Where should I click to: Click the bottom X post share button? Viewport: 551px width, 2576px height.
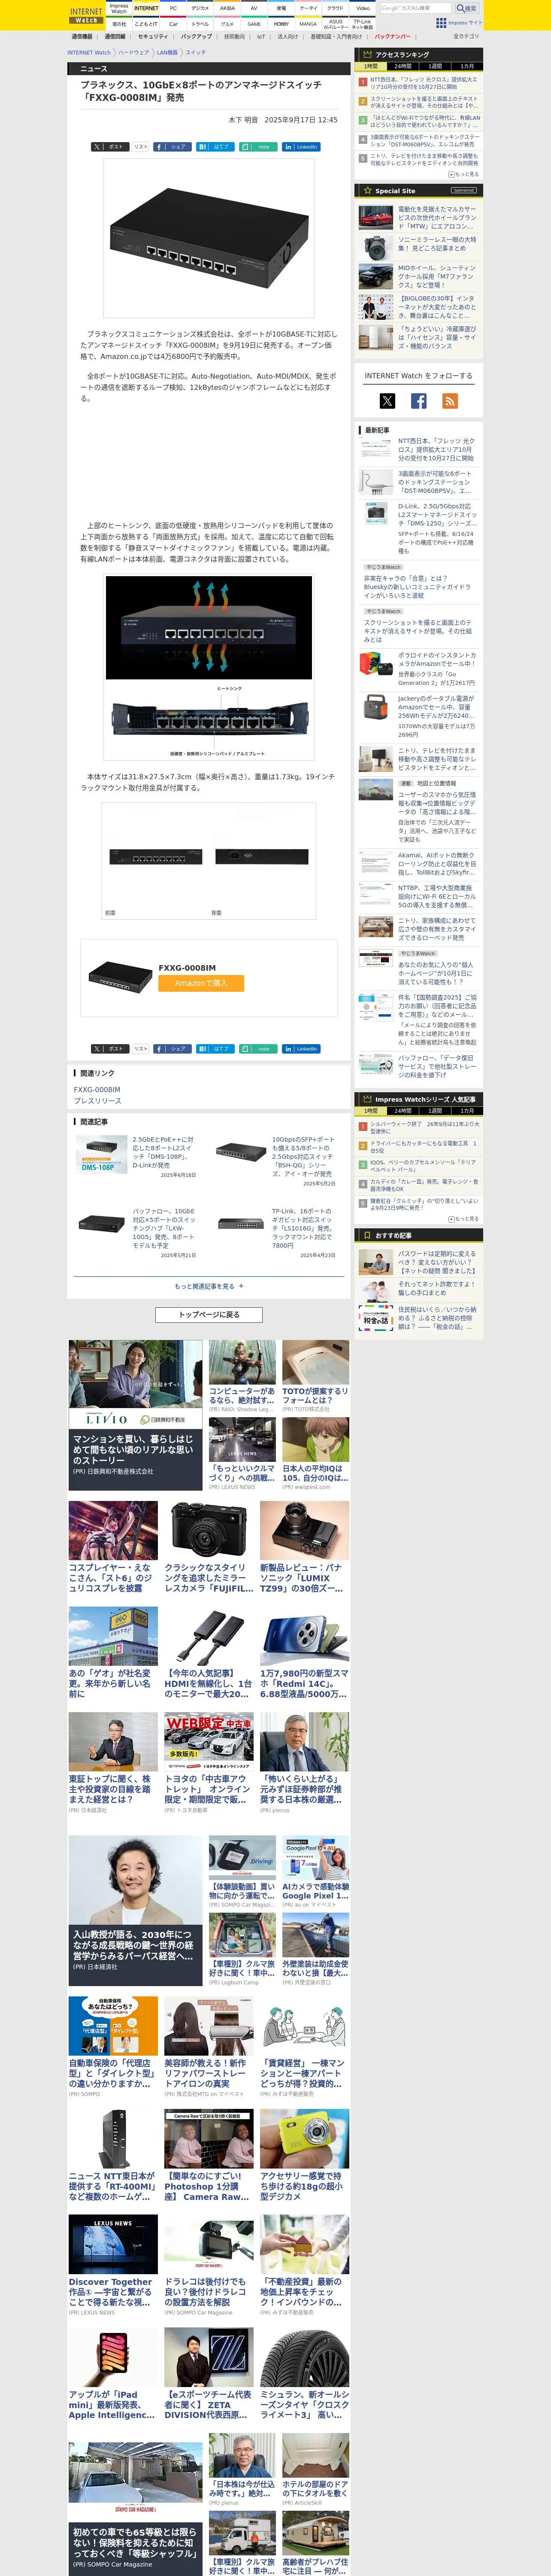[x=110, y=1049]
